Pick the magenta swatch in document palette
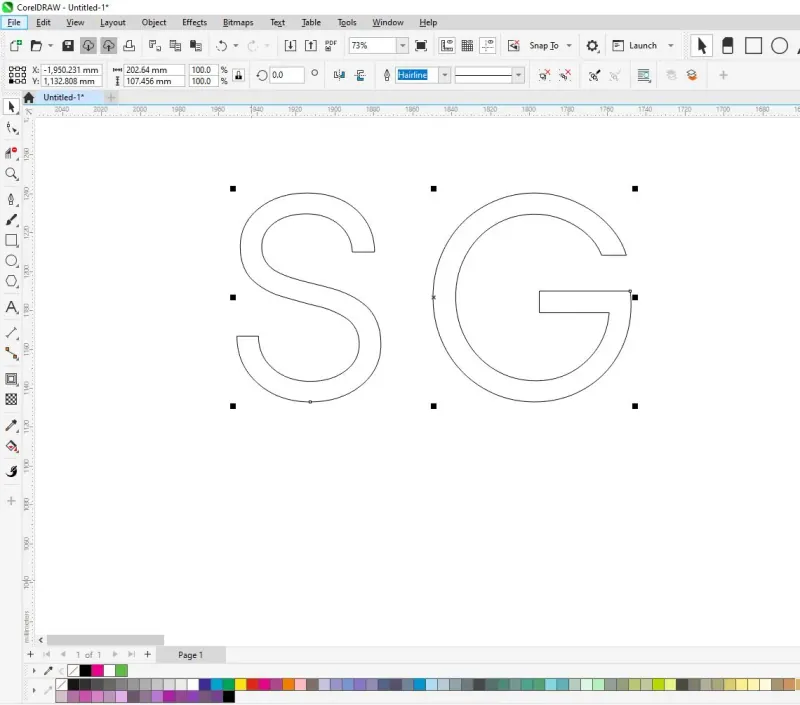Viewport: 800px width, 705px height. (x=97, y=670)
